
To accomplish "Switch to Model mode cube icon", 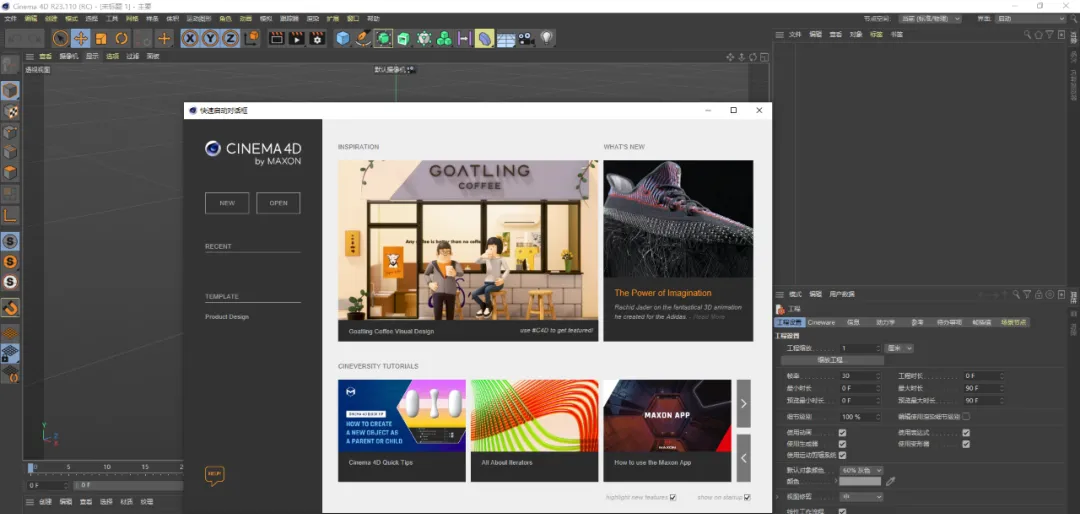I will tap(10, 91).
